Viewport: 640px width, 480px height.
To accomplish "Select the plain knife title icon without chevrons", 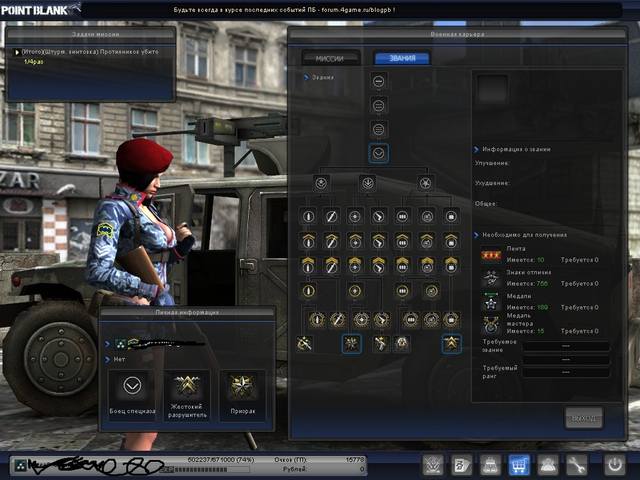I will pyautogui.click(x=331, y=216).
